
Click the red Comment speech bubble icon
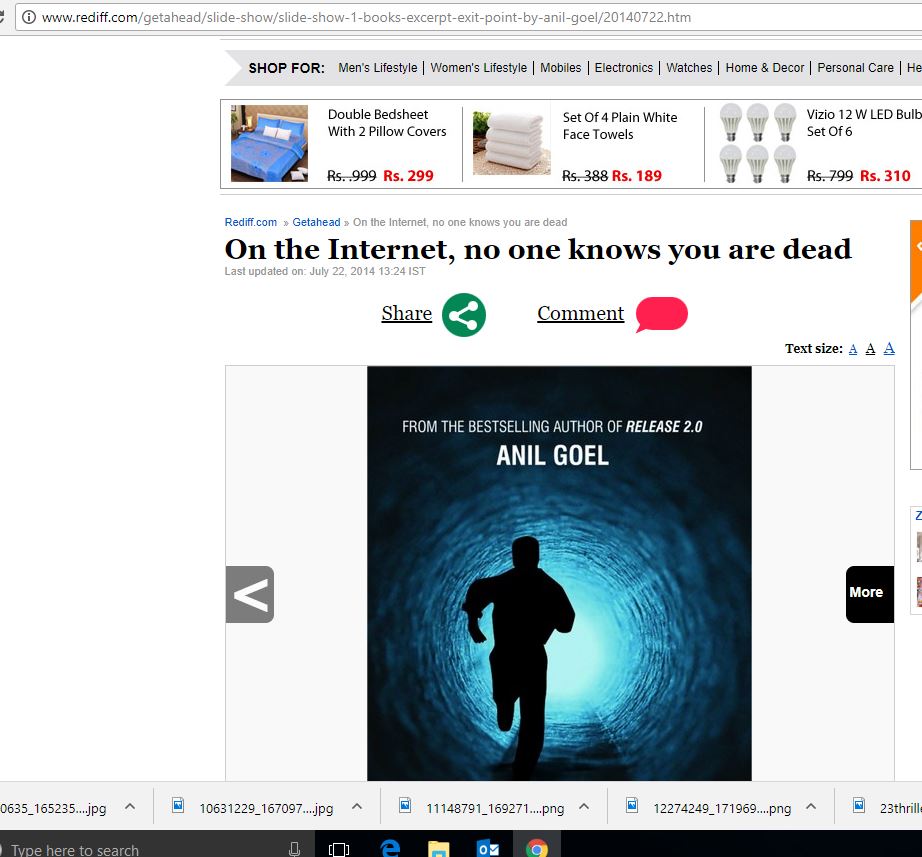point(661,314)
